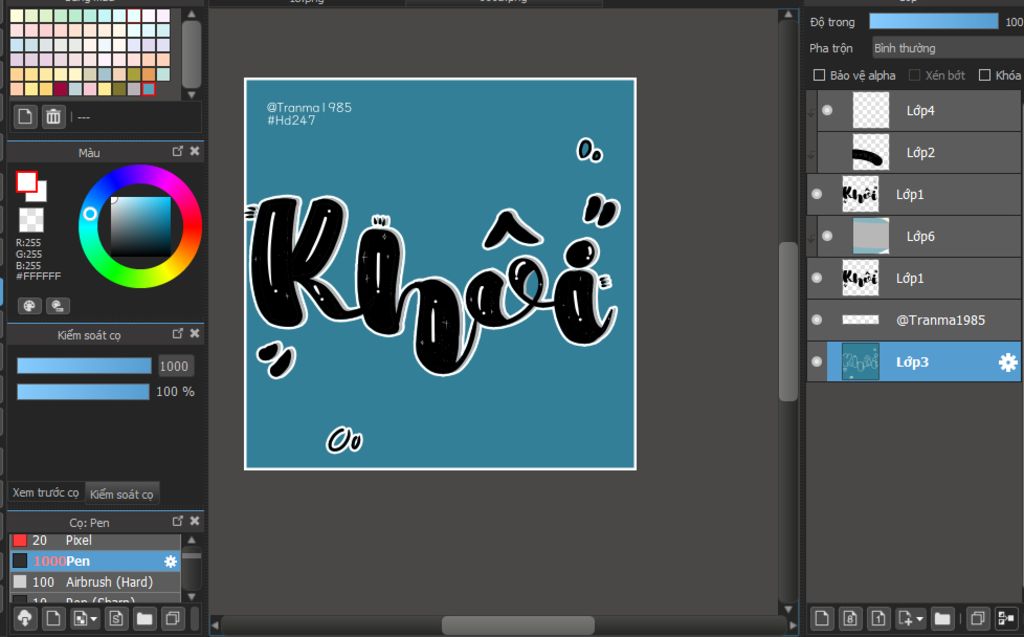
Task: Download cloud brushes with the cloud icon
Action: coord(25,618)
